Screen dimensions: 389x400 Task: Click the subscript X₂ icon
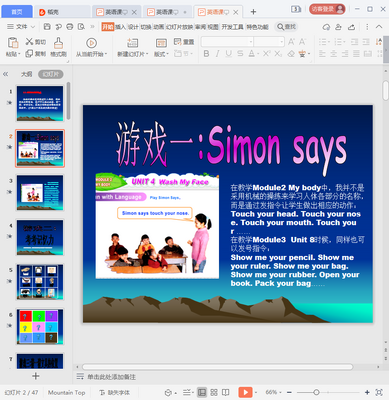[x=278, y=53]
